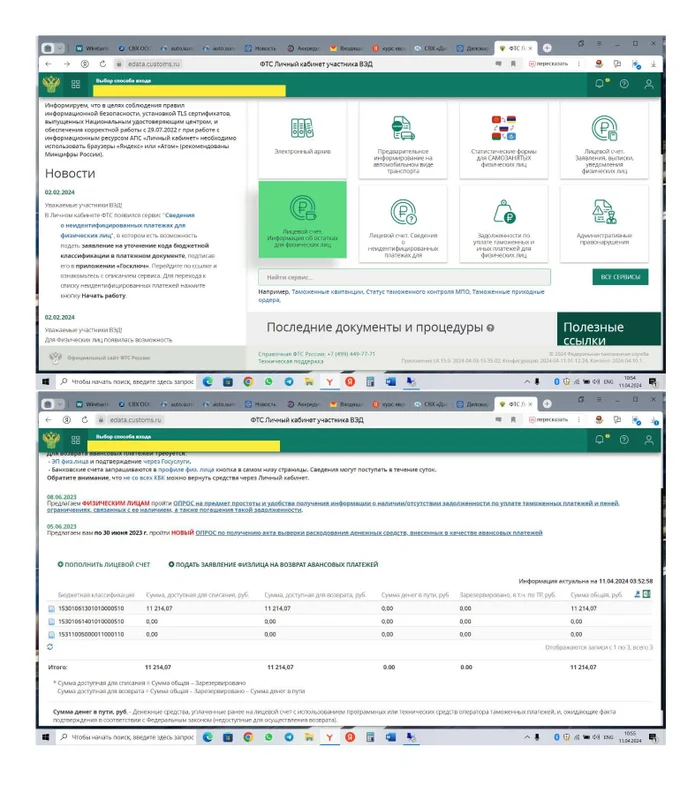Open the Электронный архив service tile
The height and width of the screenshot is (799, 680).
(x=302, y=136)
